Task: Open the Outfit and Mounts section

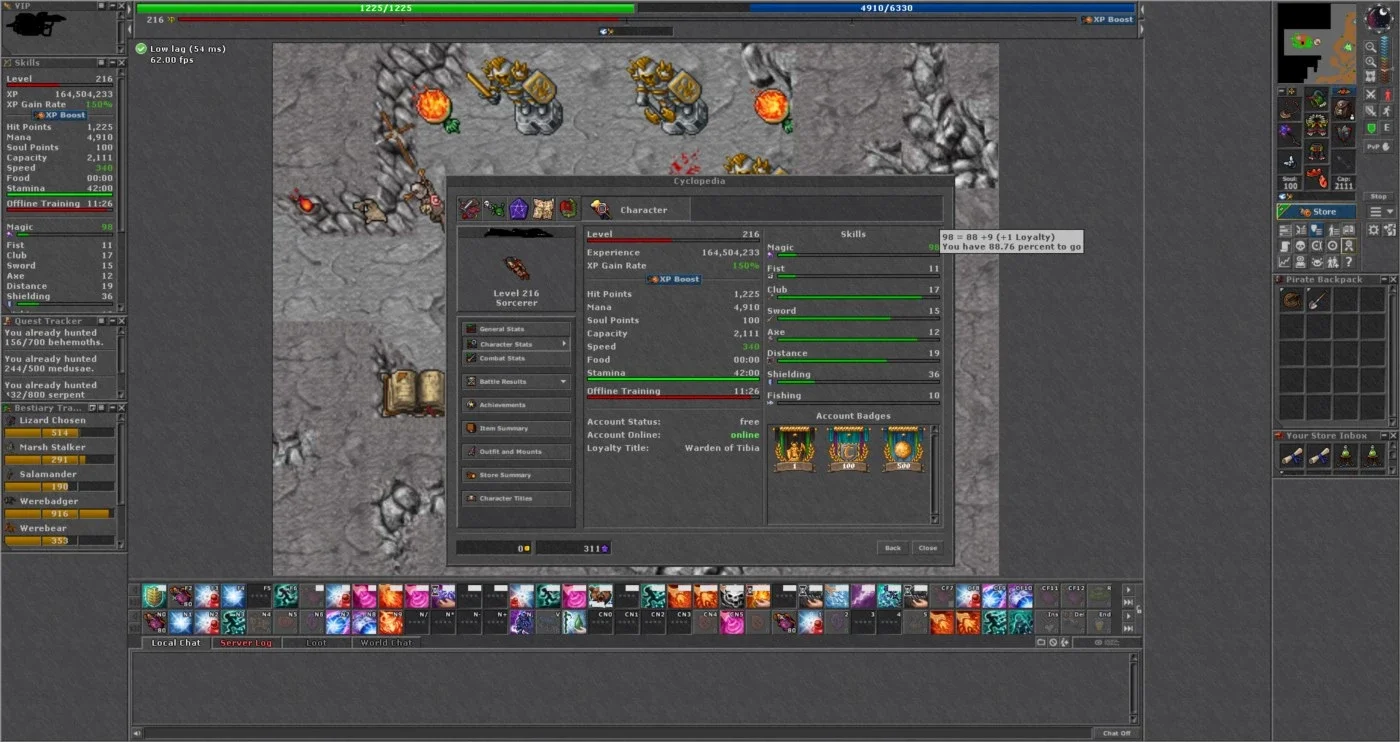Action: click(x=517, y=452)
